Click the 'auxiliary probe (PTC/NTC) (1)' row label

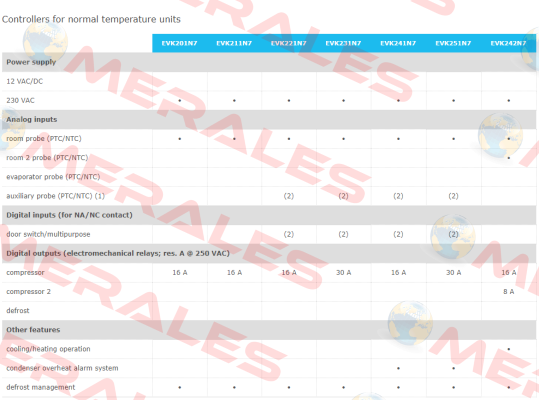click(x=55, y=196)
